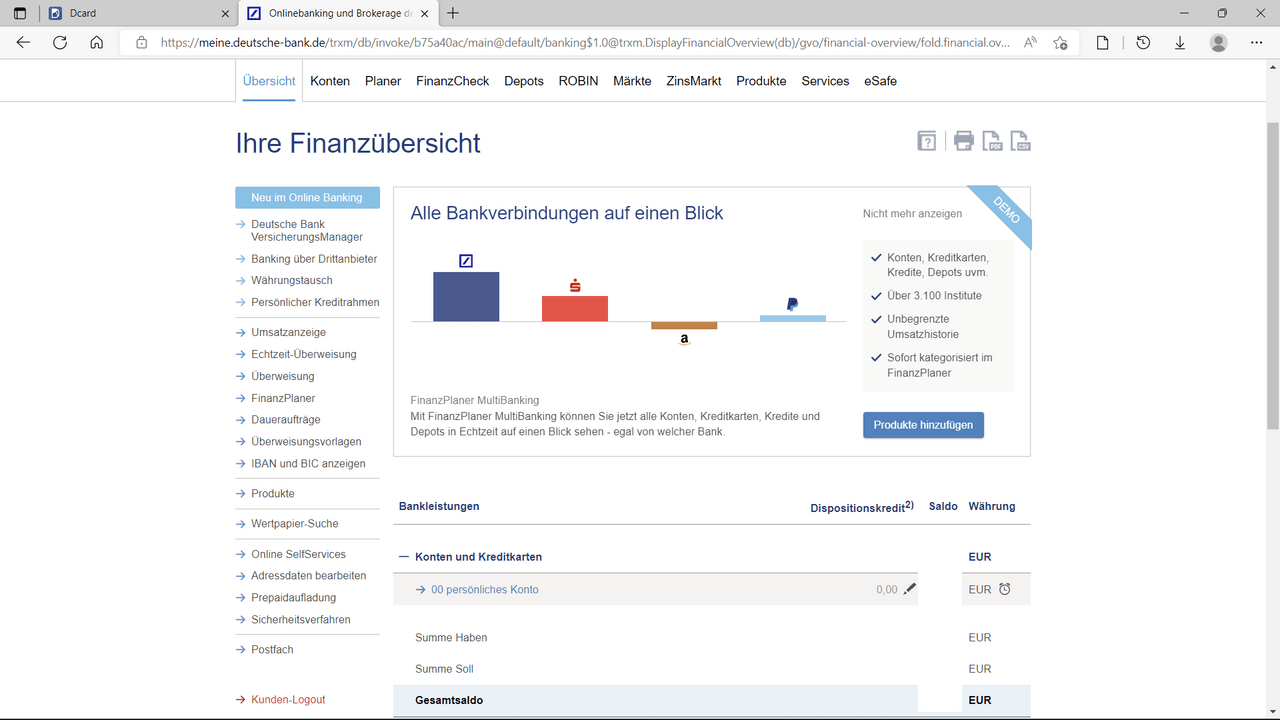This screenshot has width=1280, height=720.
Task: Open Online SelfServices
Action: tap(298, 554)
